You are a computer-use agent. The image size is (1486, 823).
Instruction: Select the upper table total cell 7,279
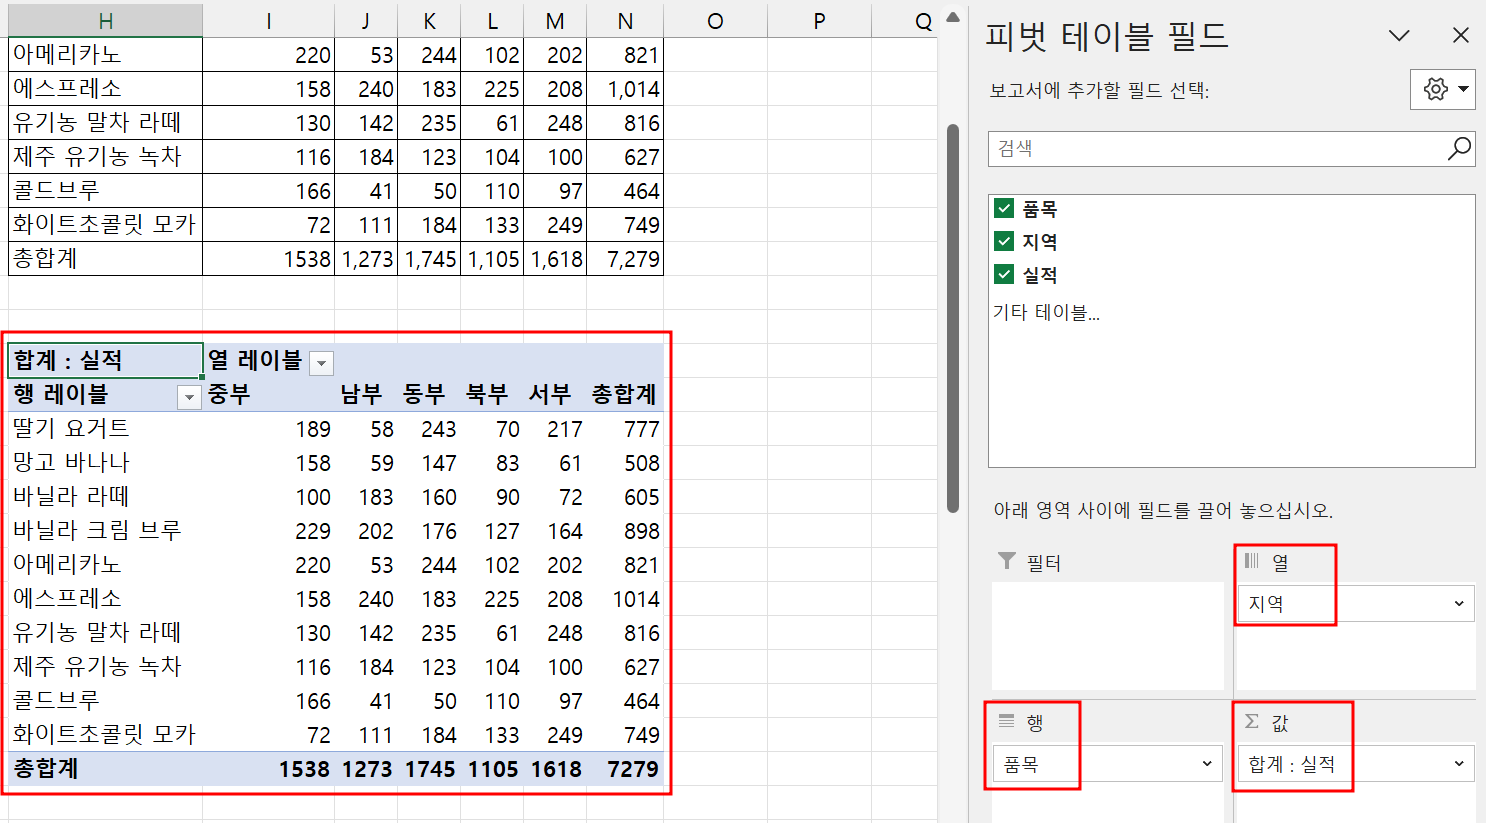pos(625,259)
